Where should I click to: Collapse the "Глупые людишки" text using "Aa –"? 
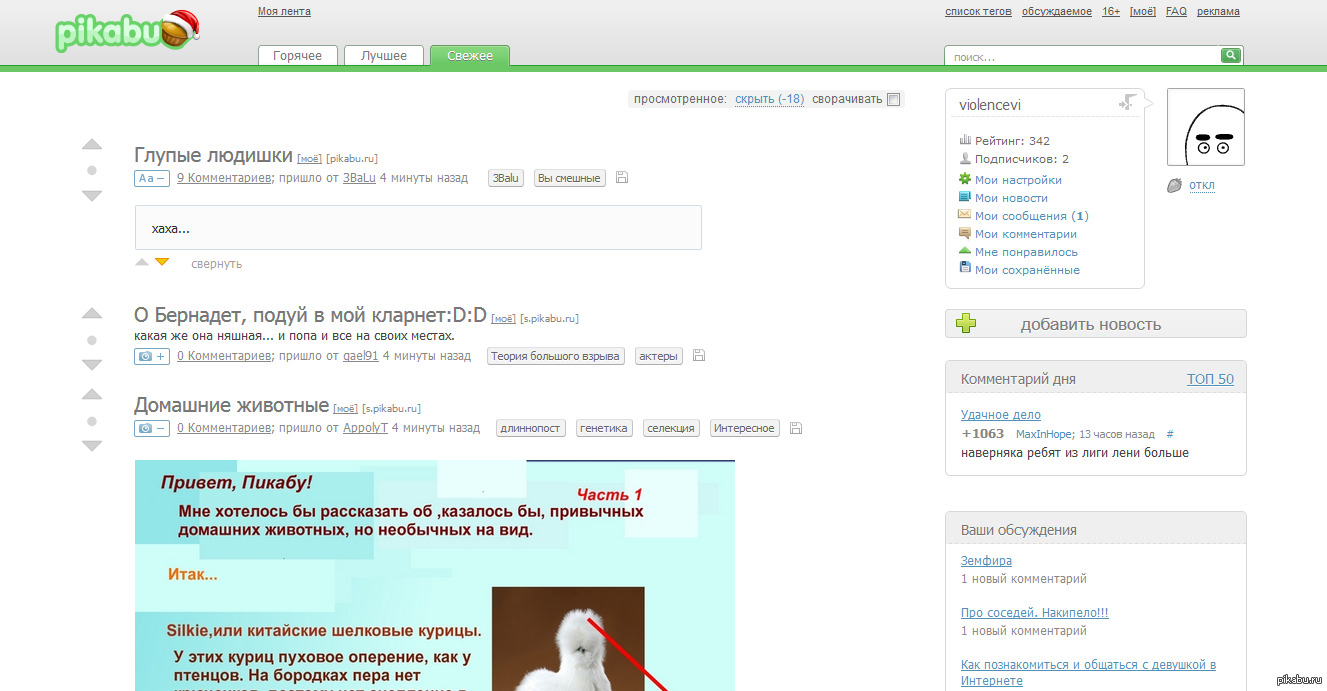point(151,178)
